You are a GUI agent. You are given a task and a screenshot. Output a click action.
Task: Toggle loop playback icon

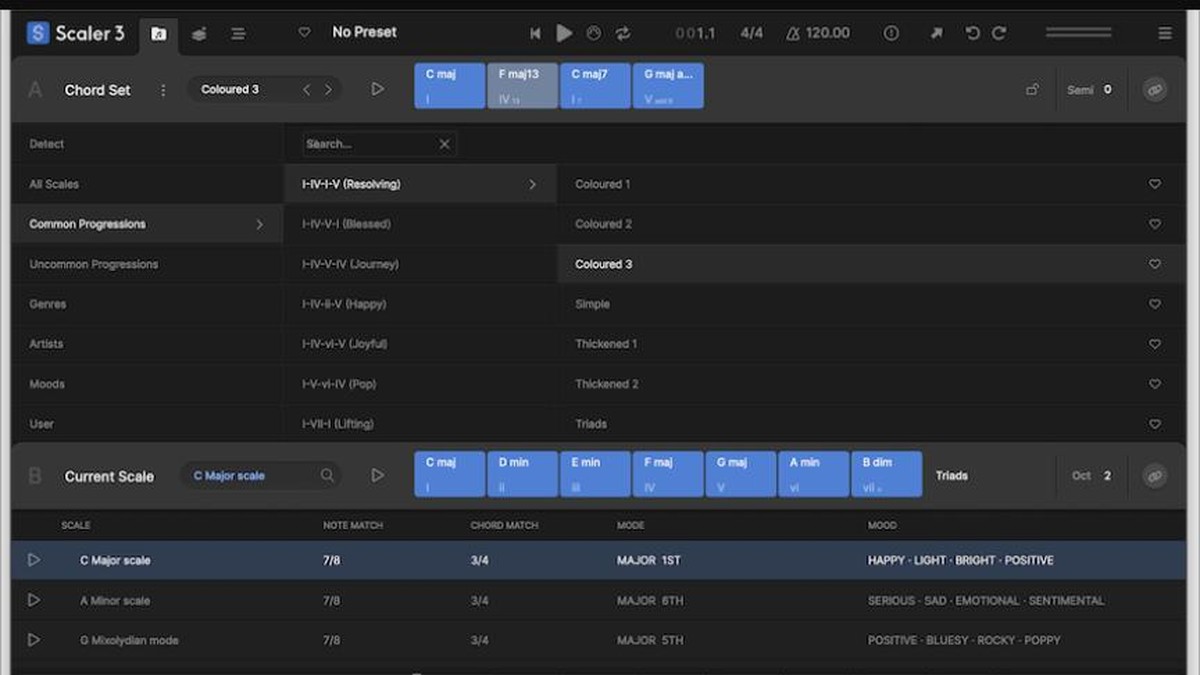623,33
